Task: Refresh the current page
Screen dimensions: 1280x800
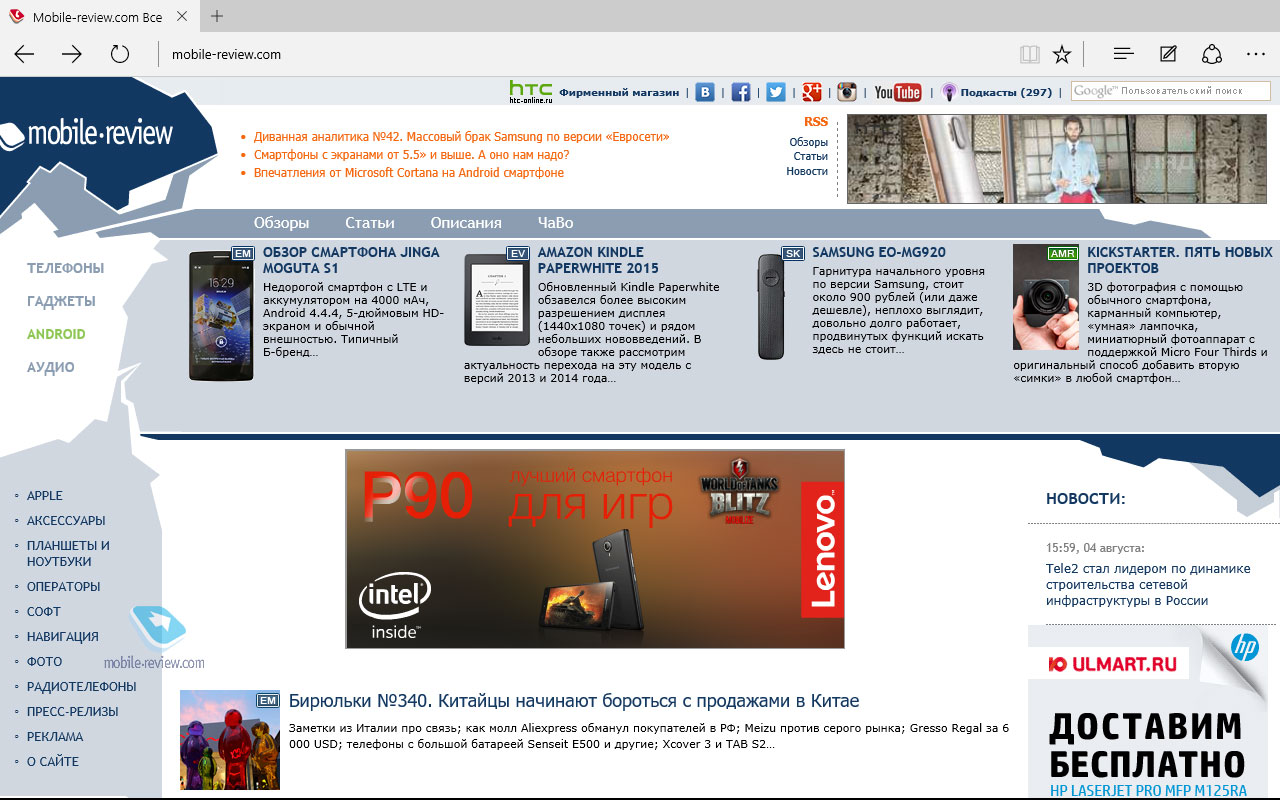Action: pyautogui.click(x=120, y=55)
